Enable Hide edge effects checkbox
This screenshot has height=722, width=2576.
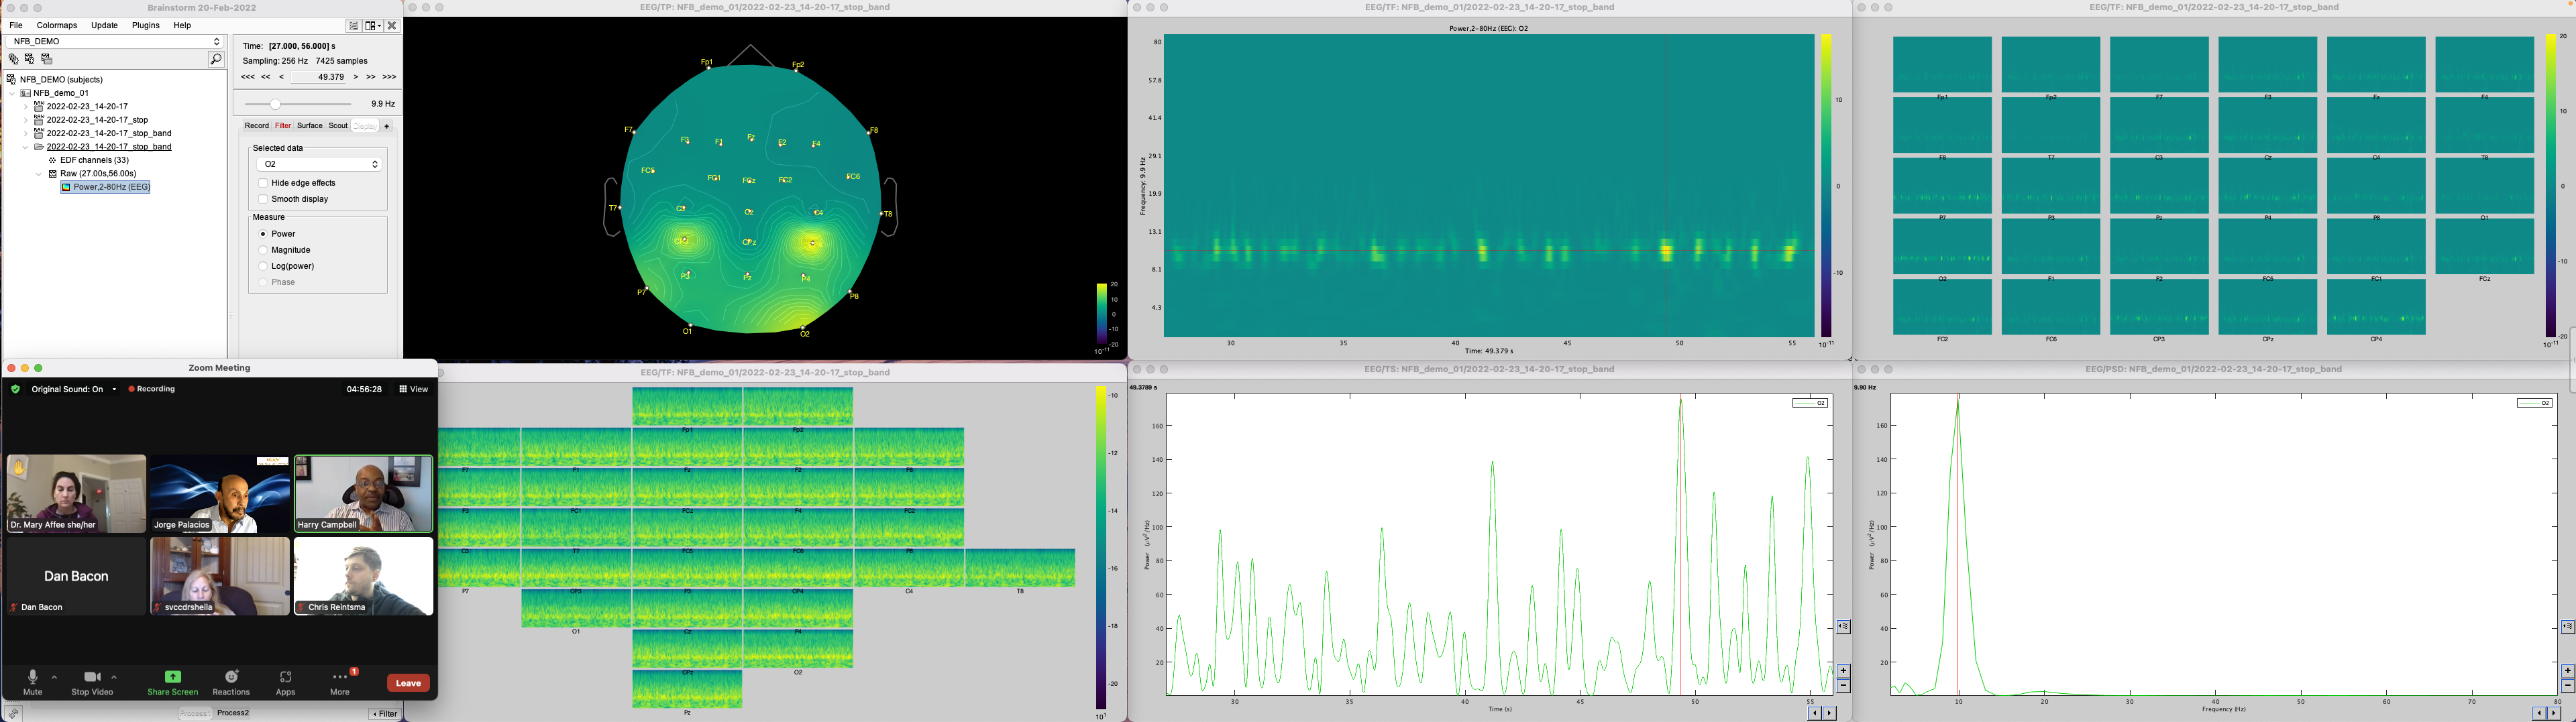coord(264,183)
